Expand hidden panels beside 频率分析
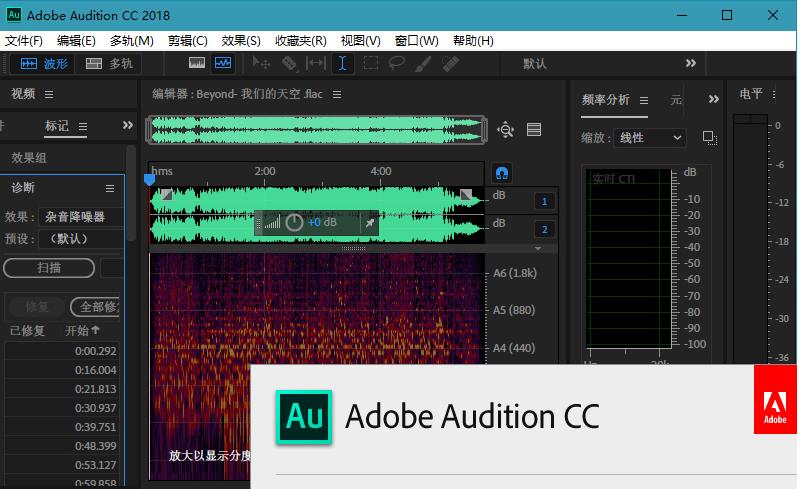The height and width of the screenshot is (489, 801). tap(714, 99)
